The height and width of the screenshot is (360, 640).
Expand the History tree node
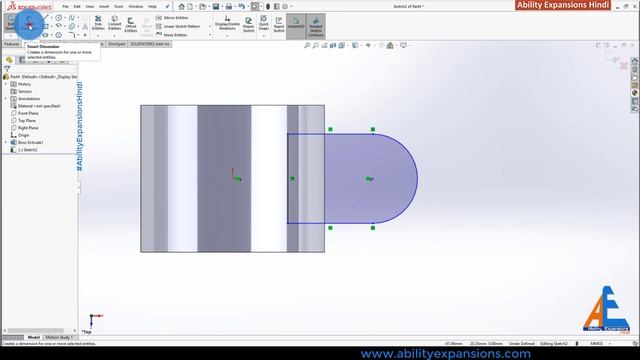[6, 84]
